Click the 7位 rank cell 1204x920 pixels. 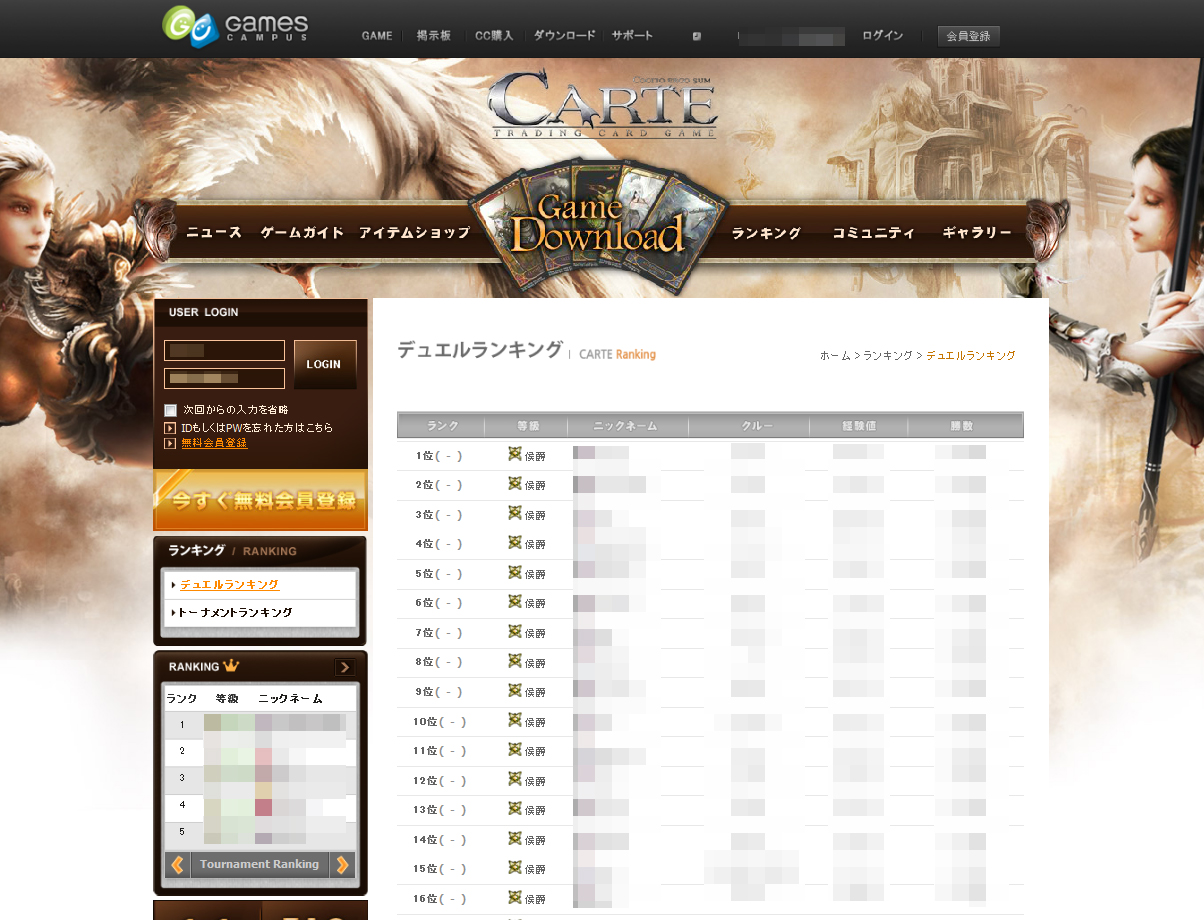point(439,633)
